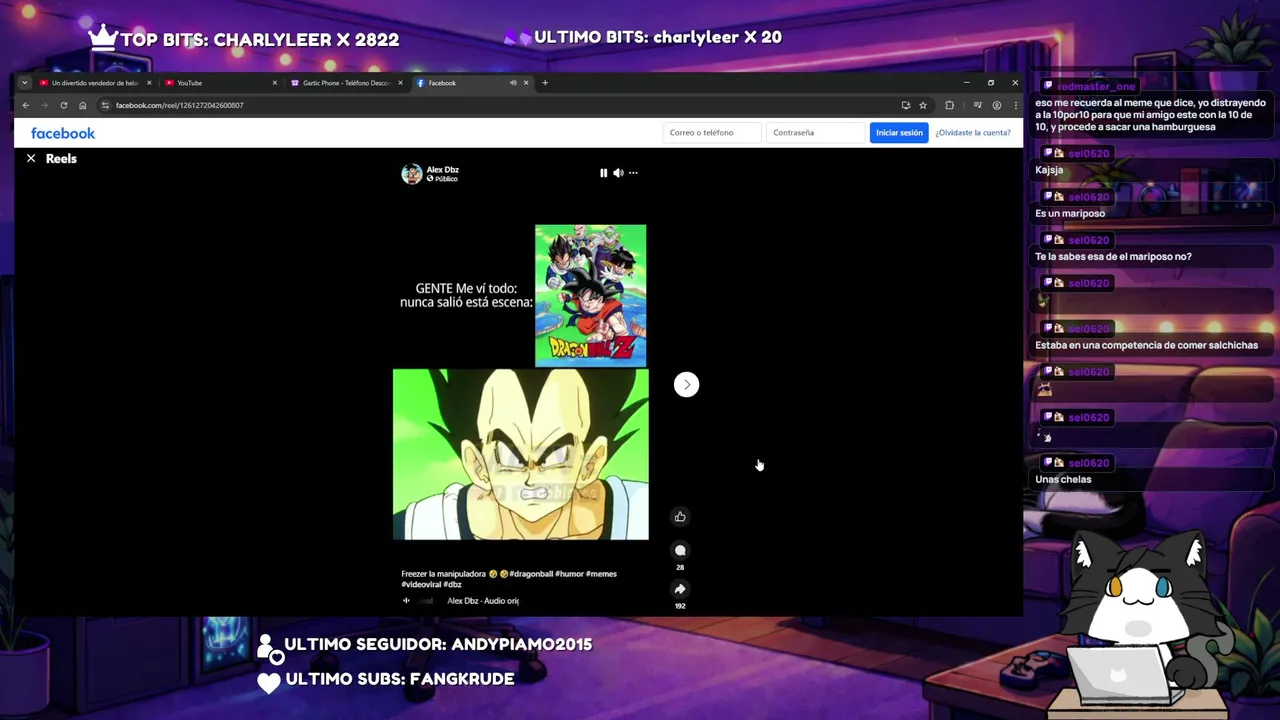Open the reel's three-dot options menu

pyautogui.click(x=633, y=173)
